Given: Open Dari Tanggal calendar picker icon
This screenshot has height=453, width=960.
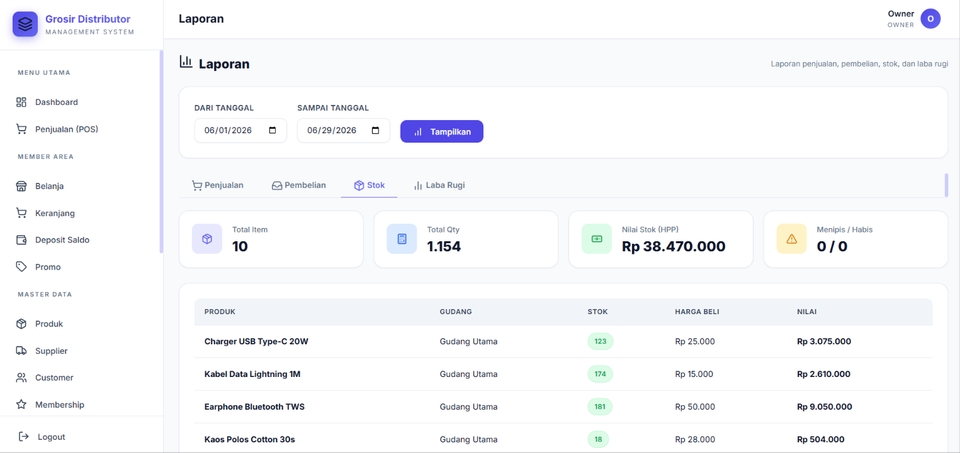Looking at the screenshot, I should 273,130.
